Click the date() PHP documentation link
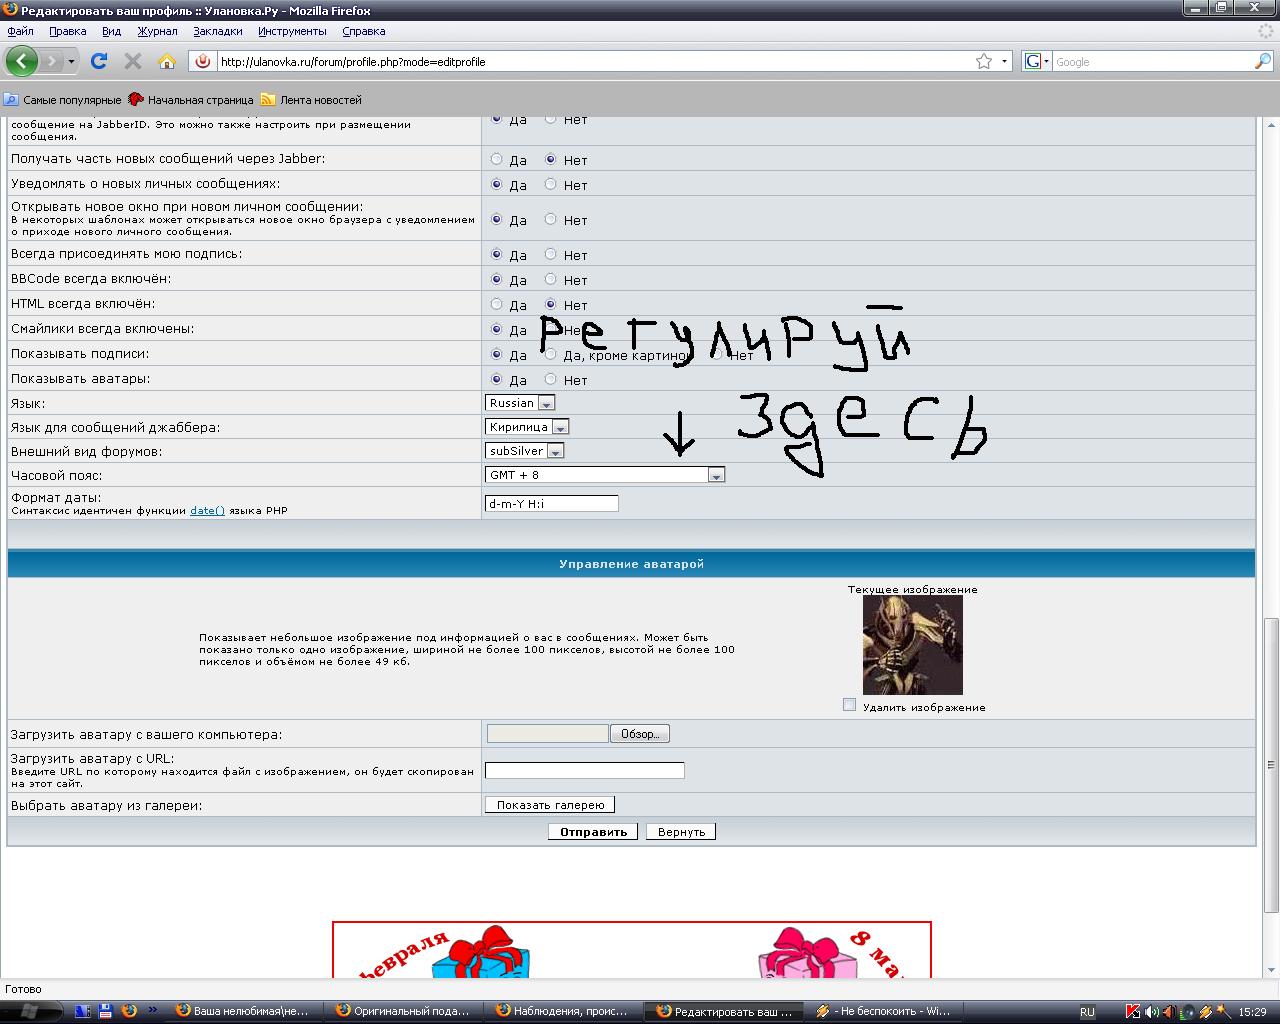This screenshot has width=1280, height=1024. pyautogui.click(x=206, y=510)
